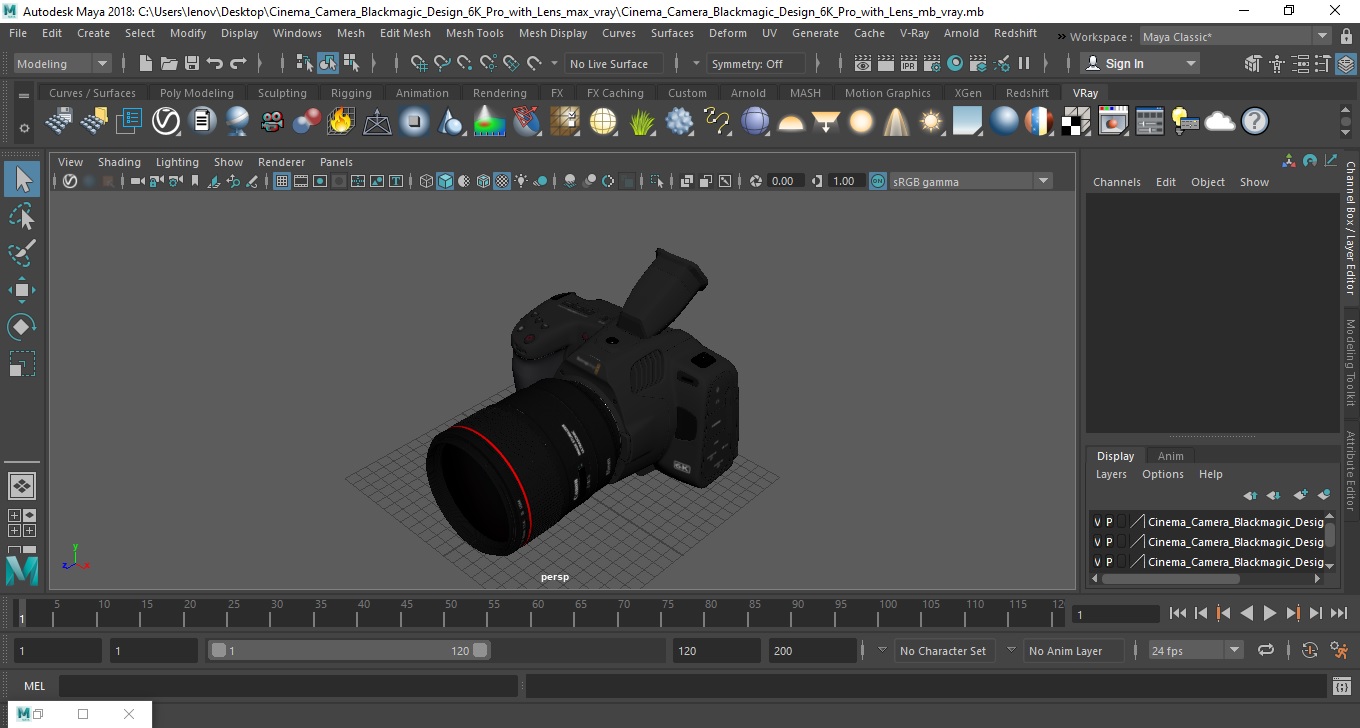This screenshot has width=1360, height=728.
Task: Open the viewport Shading menu
Action: (x=119, y=162)
